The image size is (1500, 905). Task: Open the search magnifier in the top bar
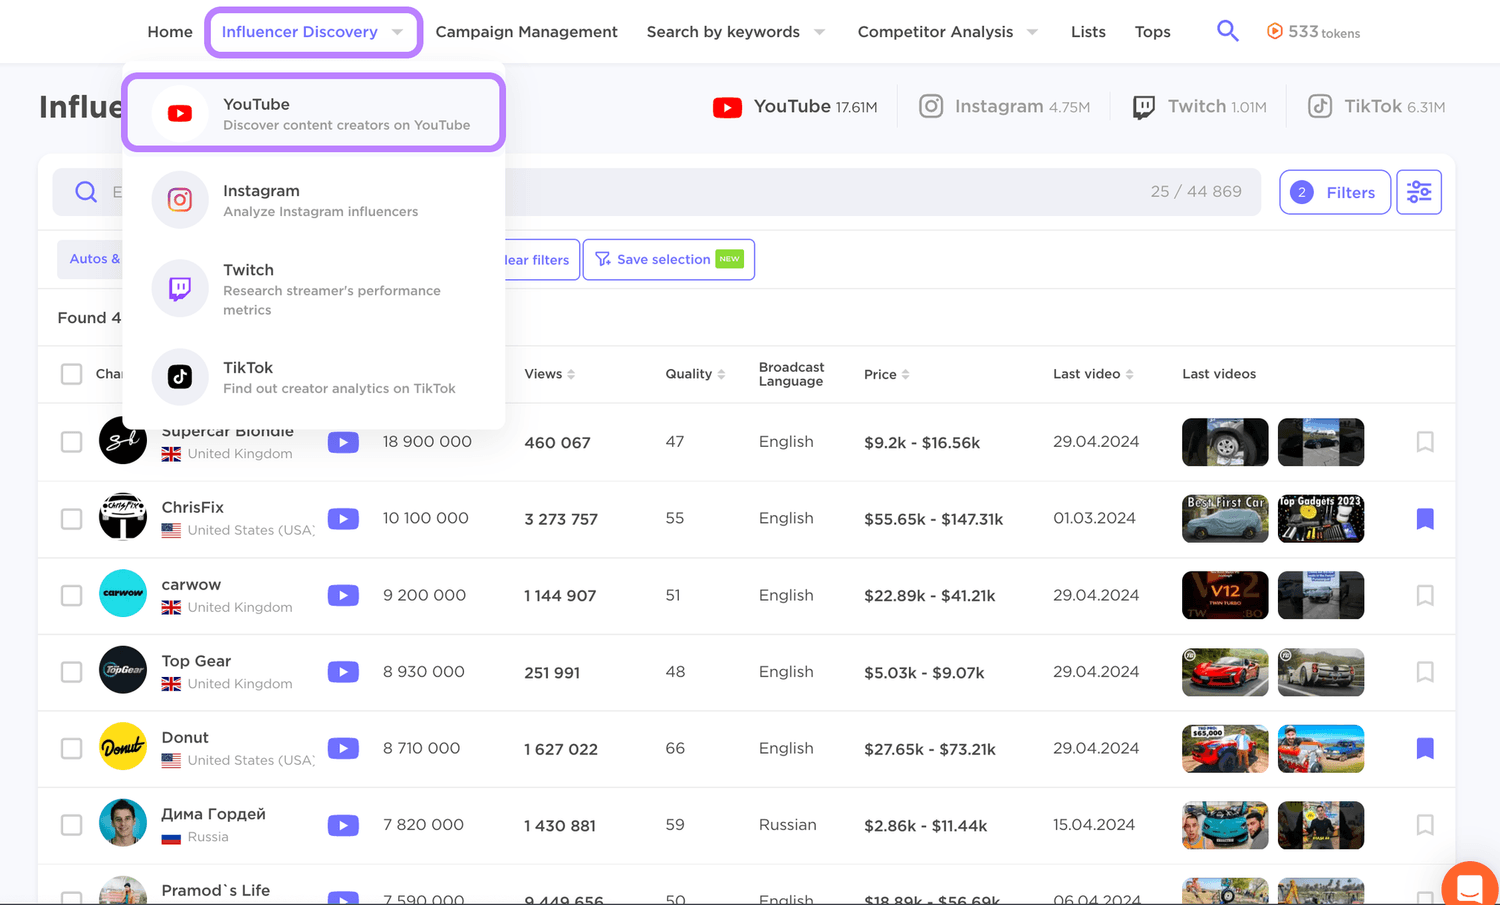pyautogui.click(x=1228, y=31)
